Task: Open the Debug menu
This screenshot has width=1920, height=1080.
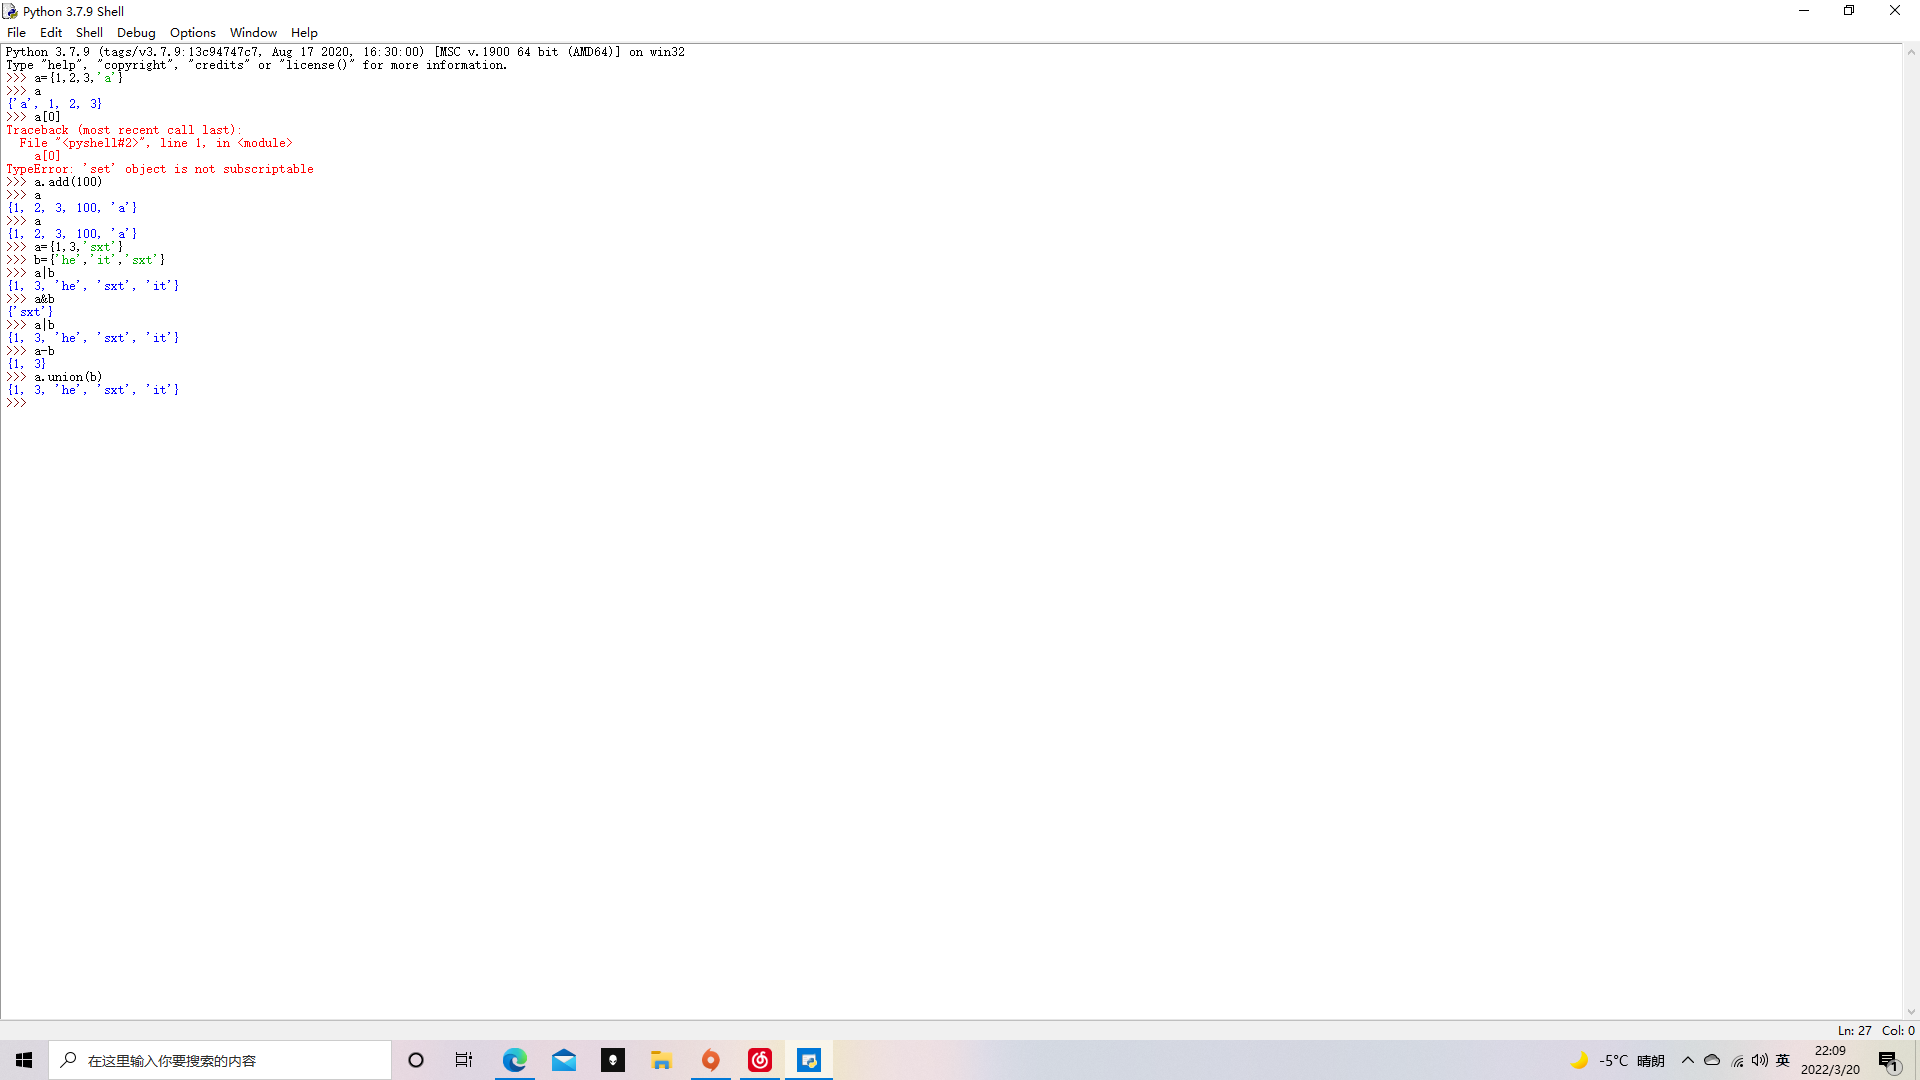Action: [x=136, y=32]
